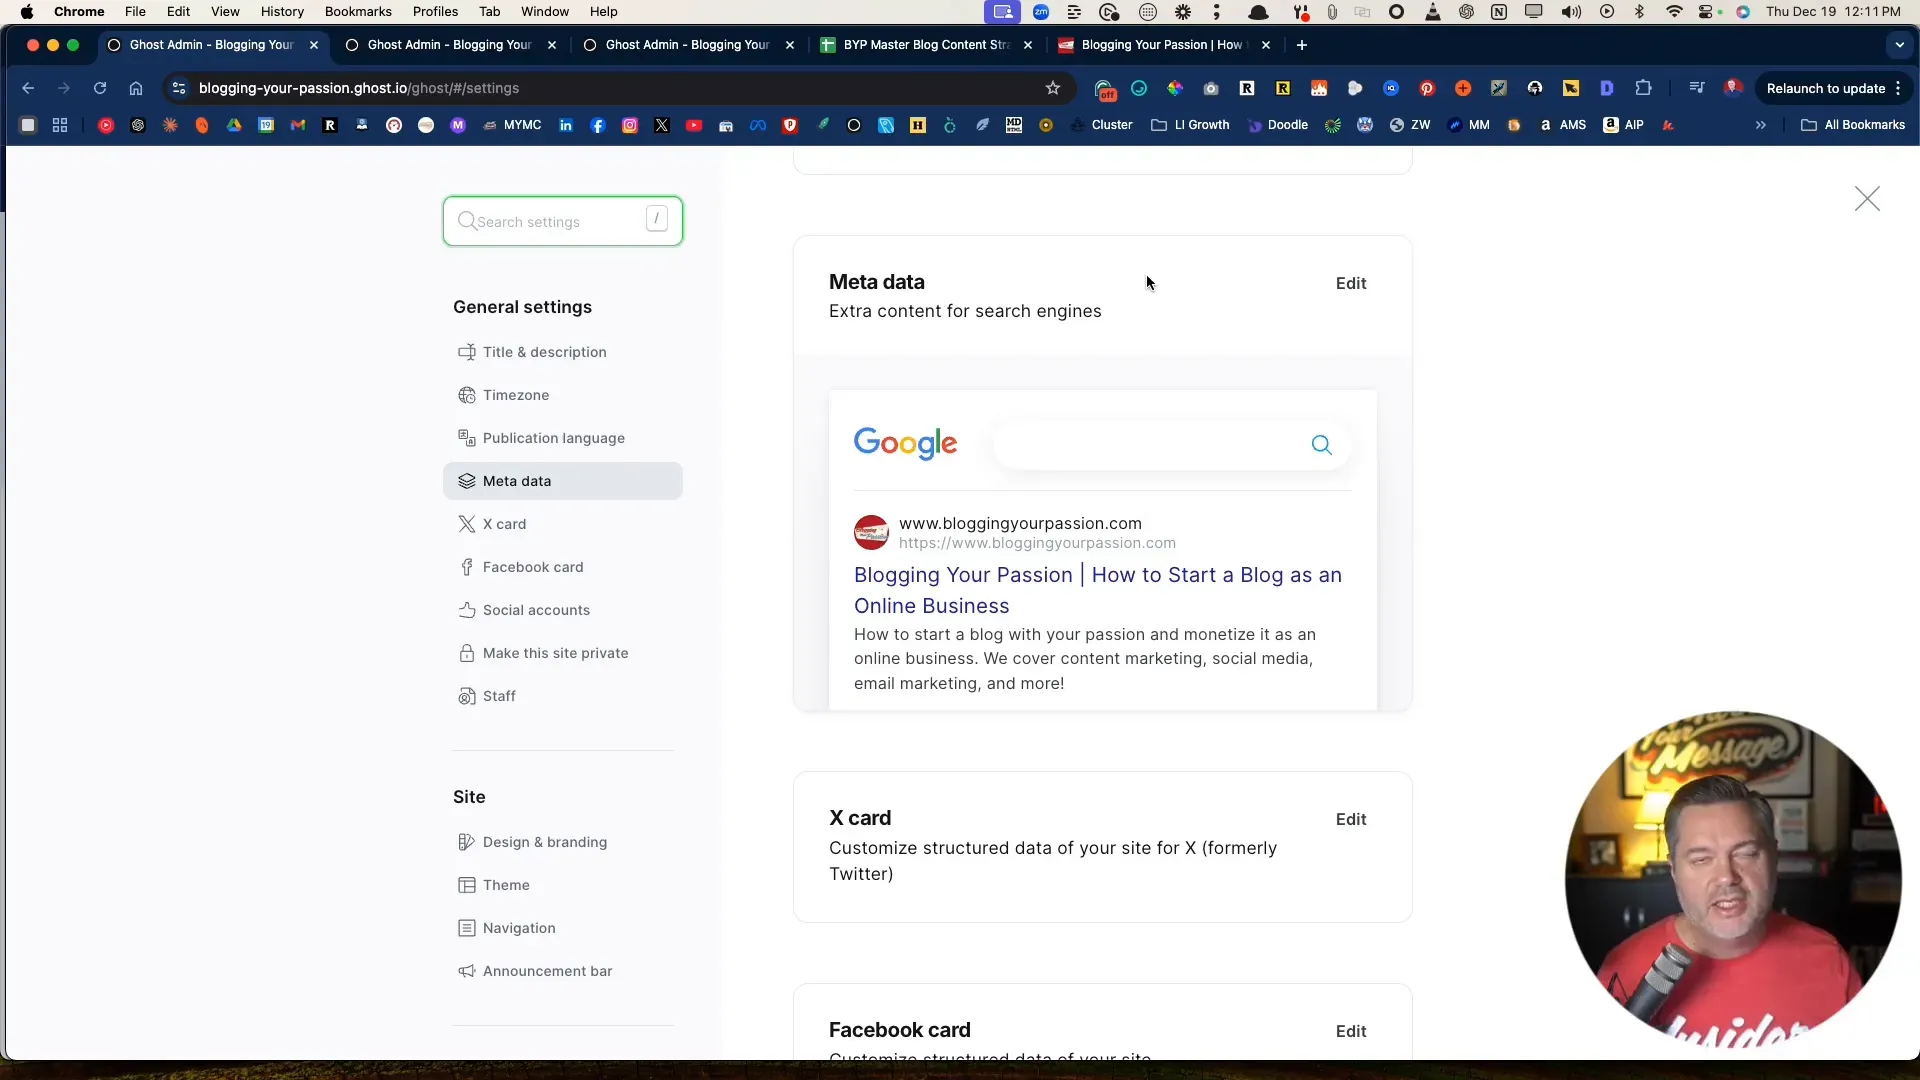
Task: Open Make this site private setting
Action: (x=555, y=653)
